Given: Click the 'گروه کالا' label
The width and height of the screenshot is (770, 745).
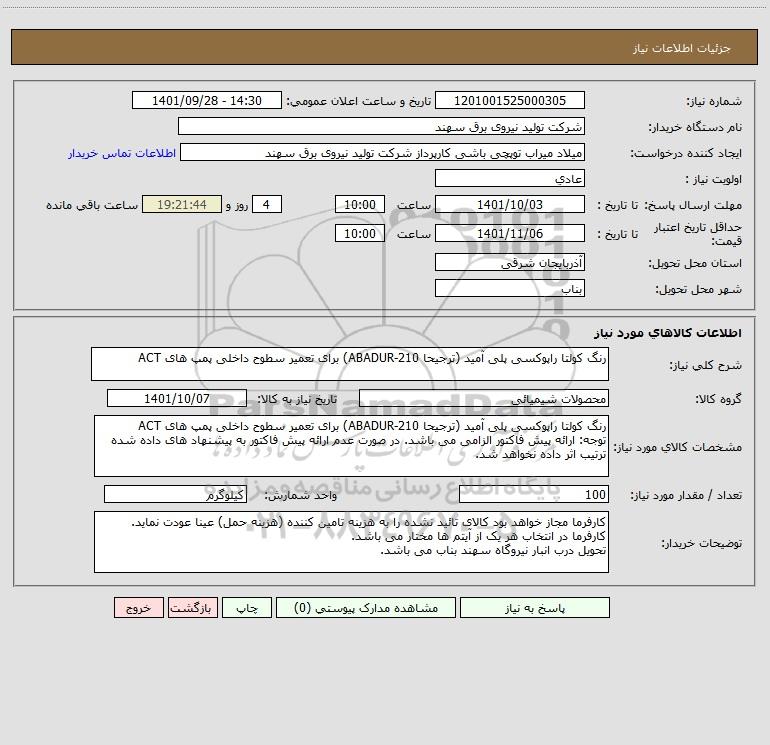Looking at the screenshot, I should click(x=718, y=399).
